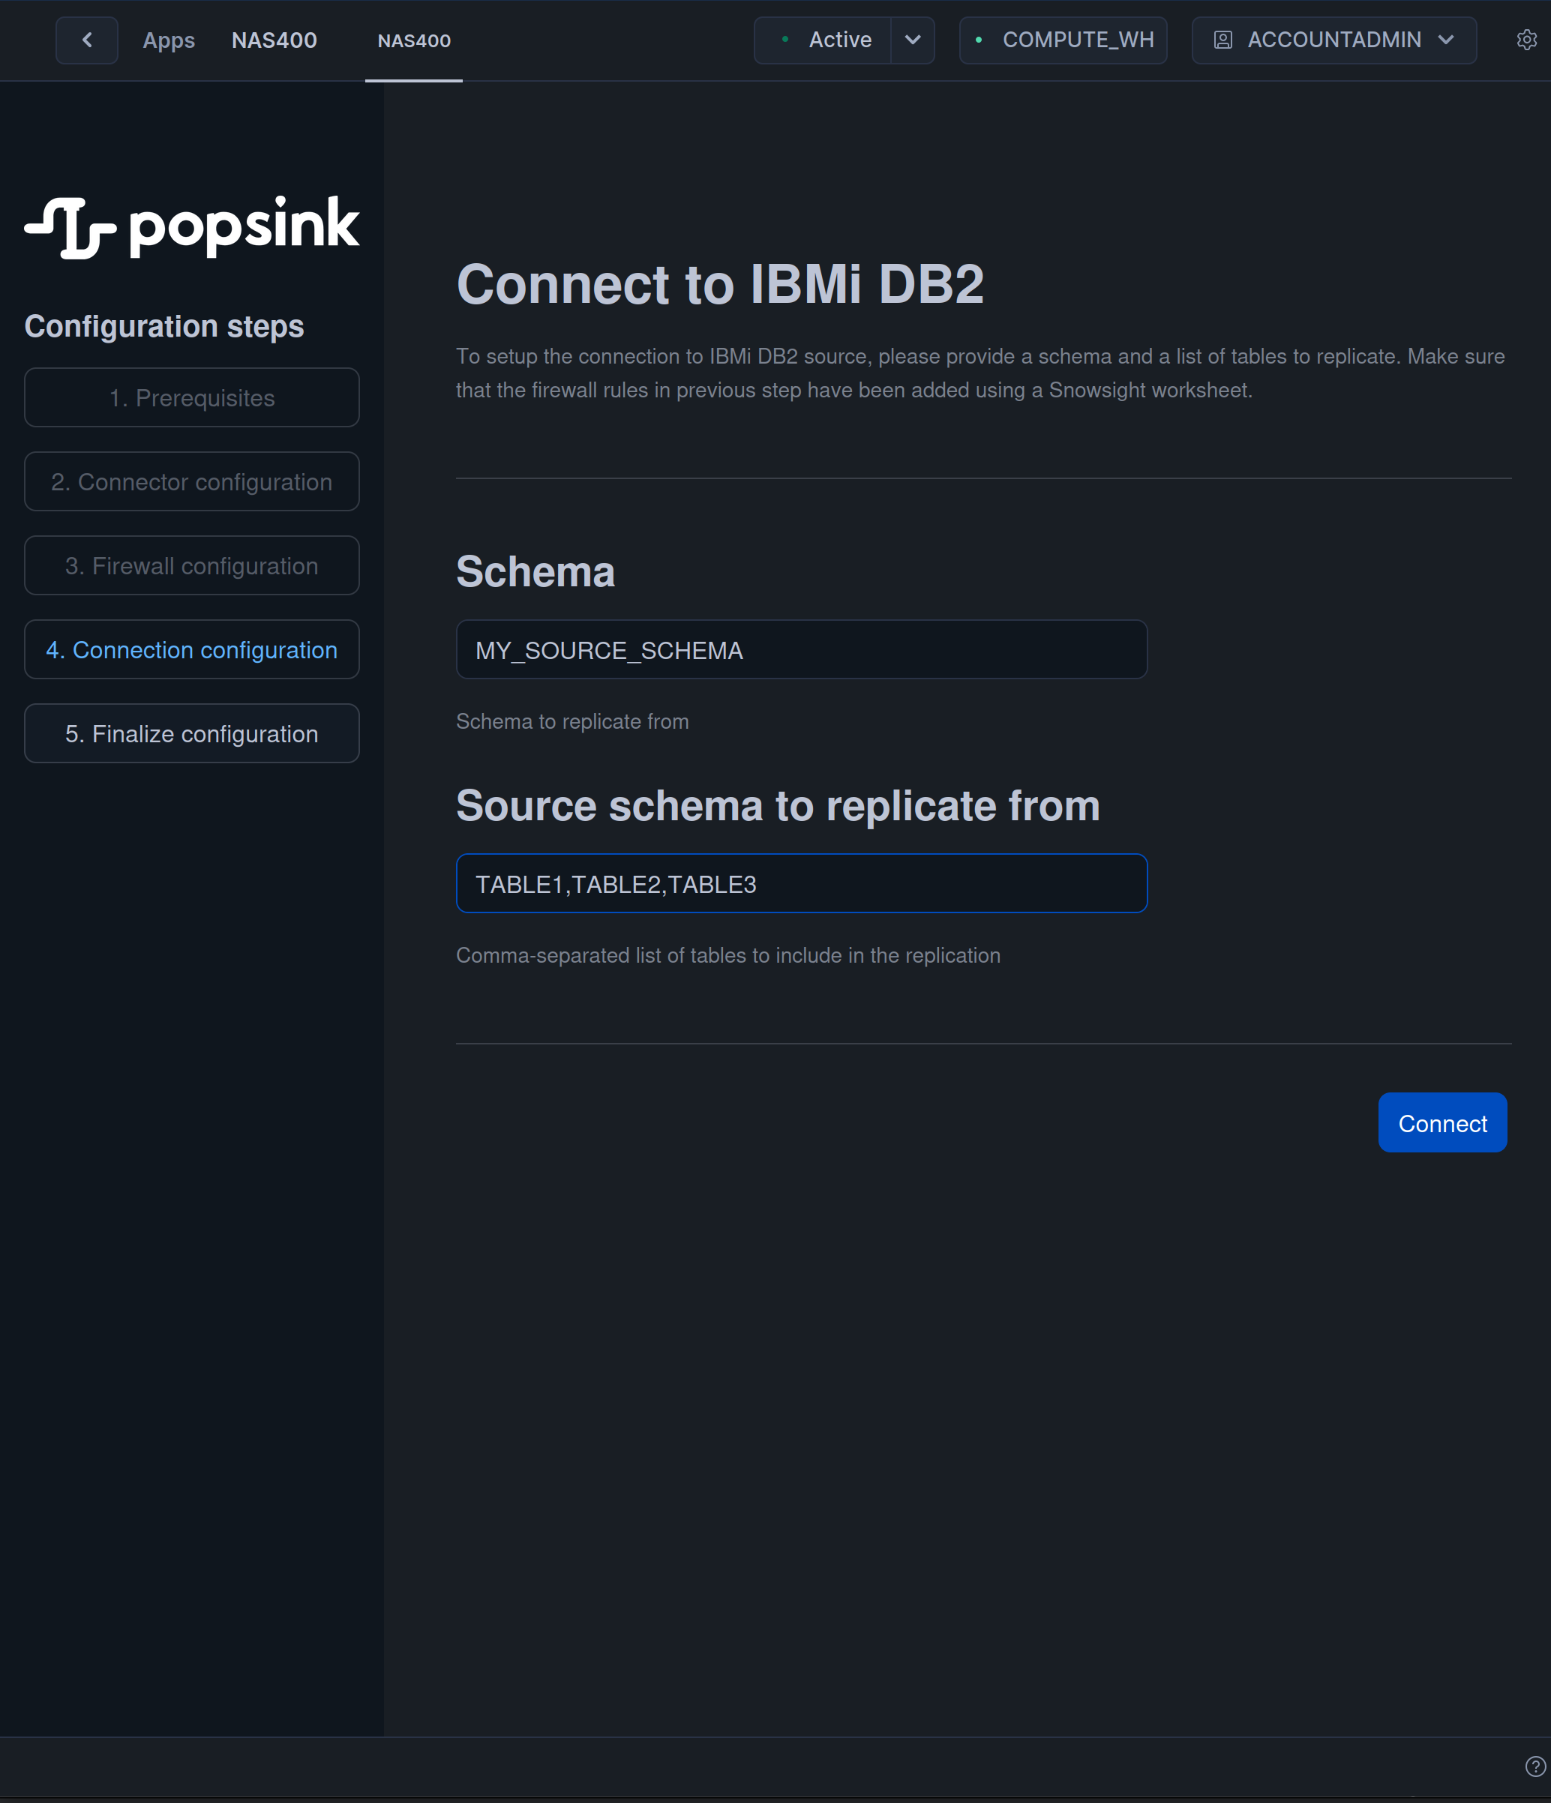
Task: Select the COMPUTE_WH warehouse selector
Action: 1063,40
